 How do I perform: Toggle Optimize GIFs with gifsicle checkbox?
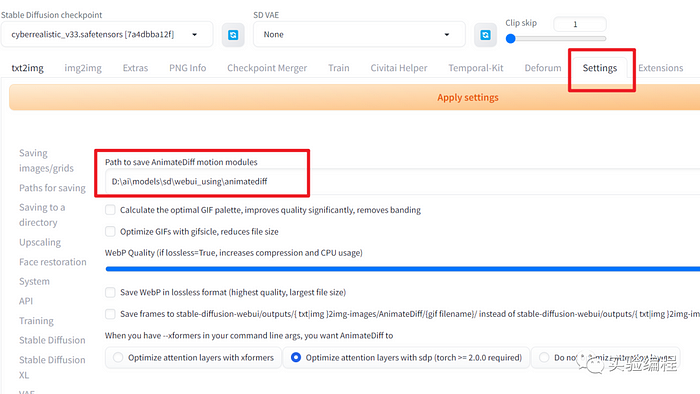click(x=110, y=231)
